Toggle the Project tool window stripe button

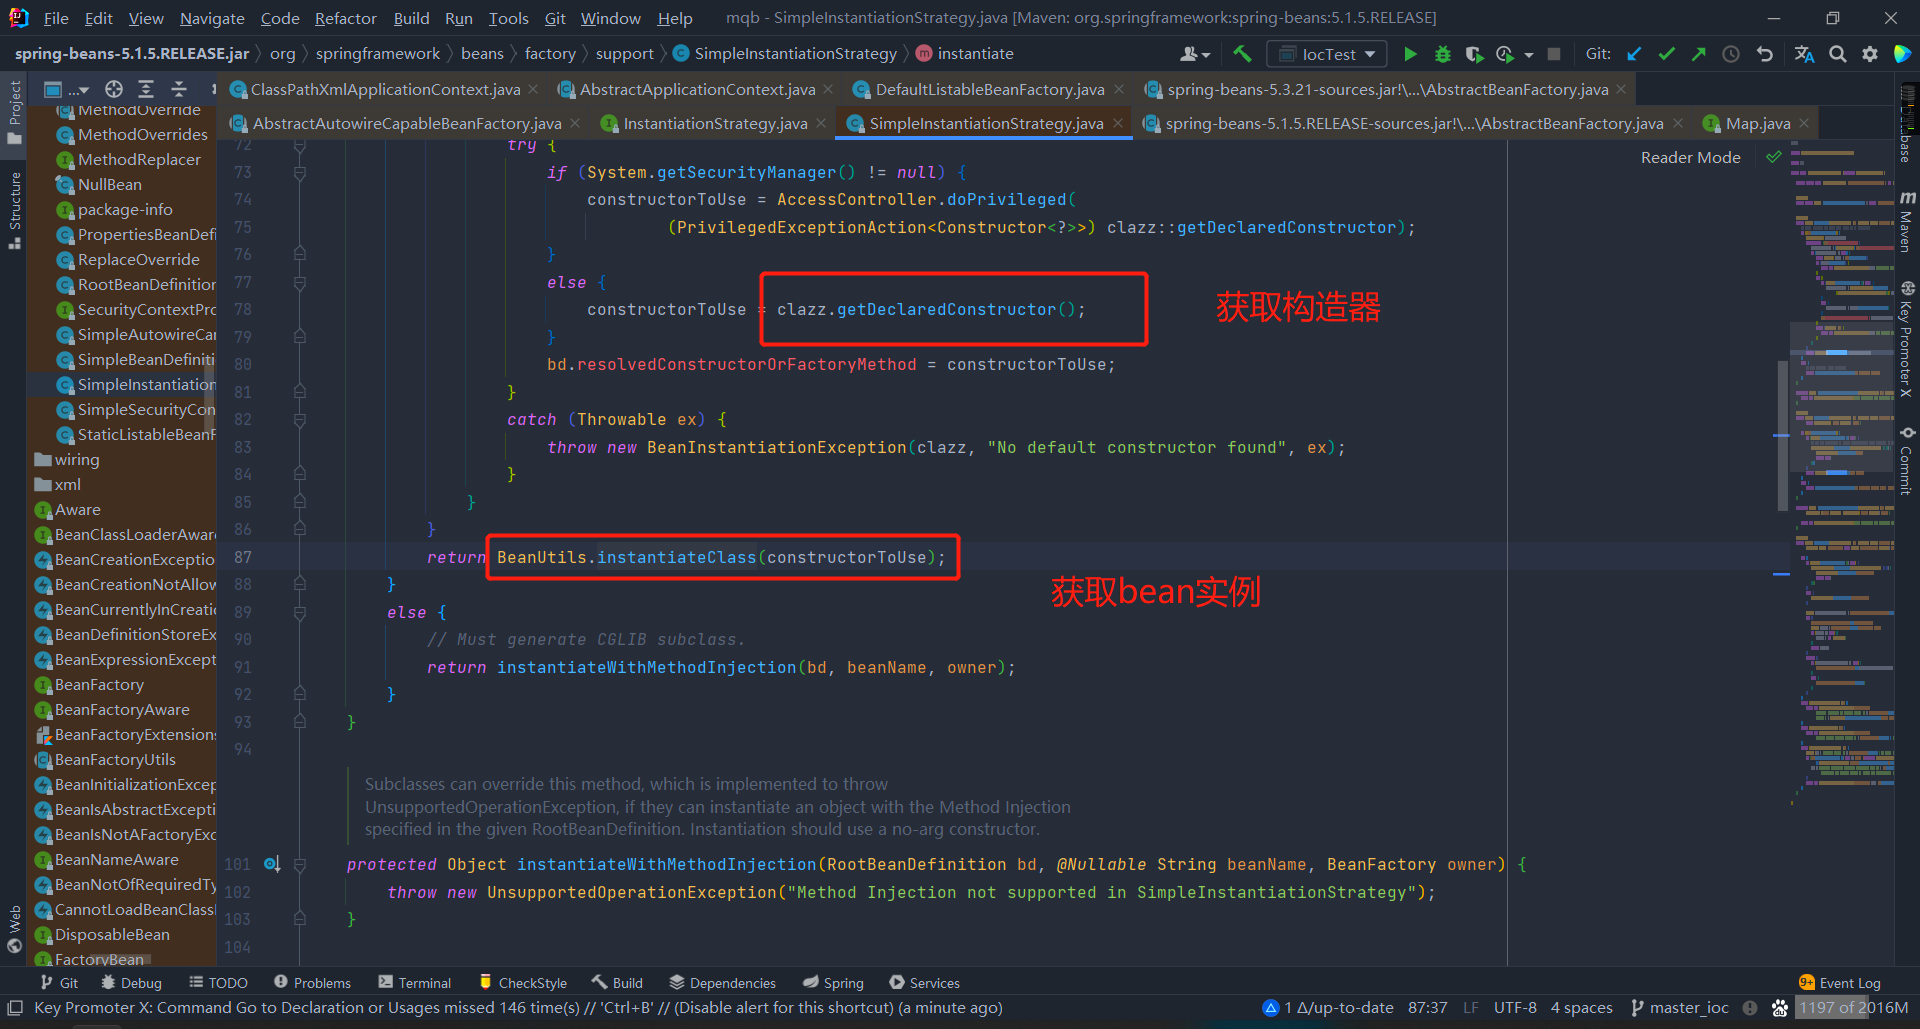pos(15,110)
